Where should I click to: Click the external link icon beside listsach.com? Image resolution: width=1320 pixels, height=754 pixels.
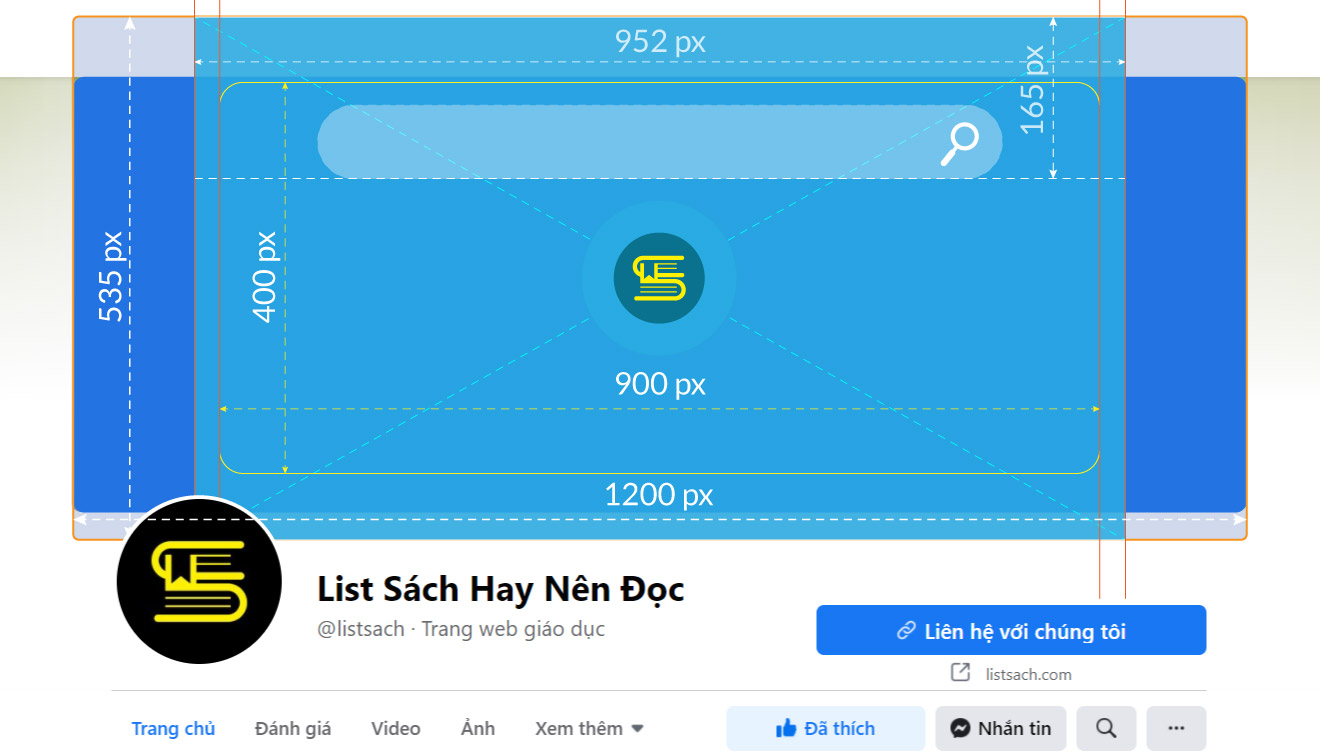(x=960, y=673)
